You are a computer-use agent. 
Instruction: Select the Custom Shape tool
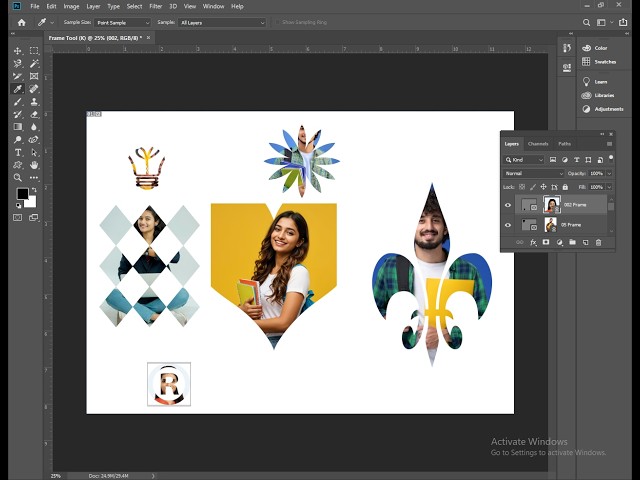point(18,165)
